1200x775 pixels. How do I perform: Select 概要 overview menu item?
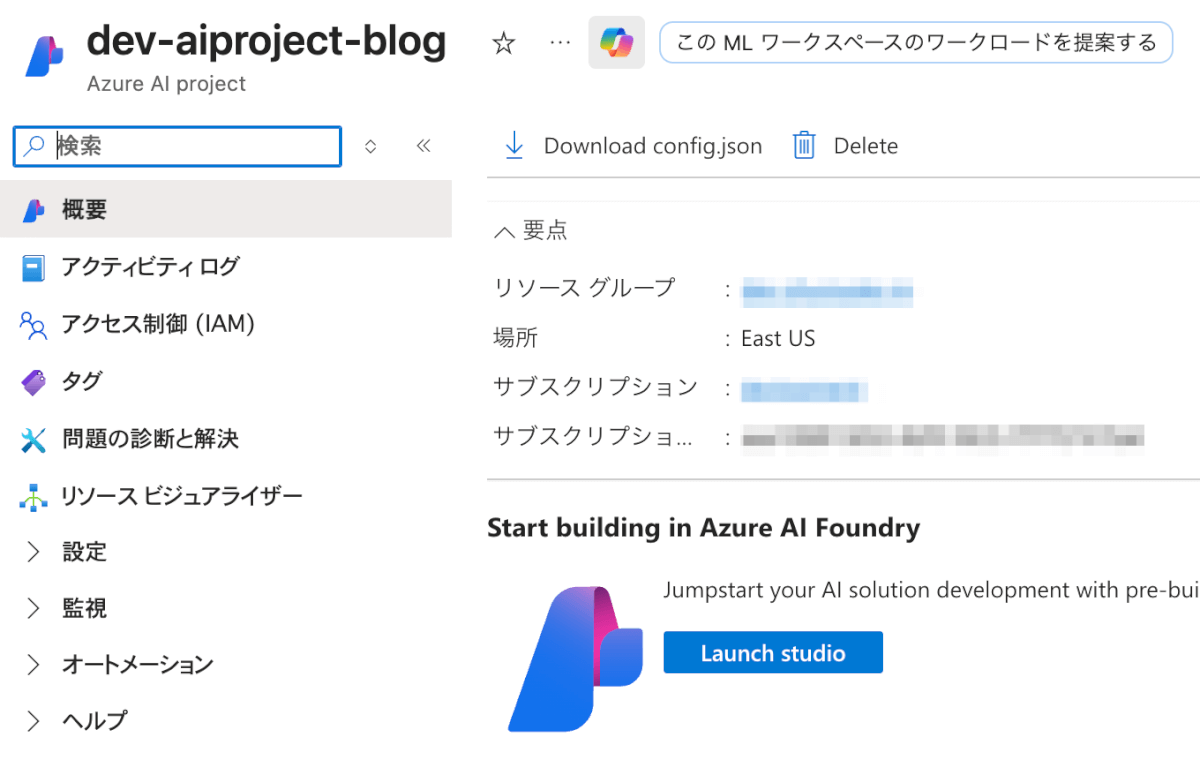coord(84,210)
